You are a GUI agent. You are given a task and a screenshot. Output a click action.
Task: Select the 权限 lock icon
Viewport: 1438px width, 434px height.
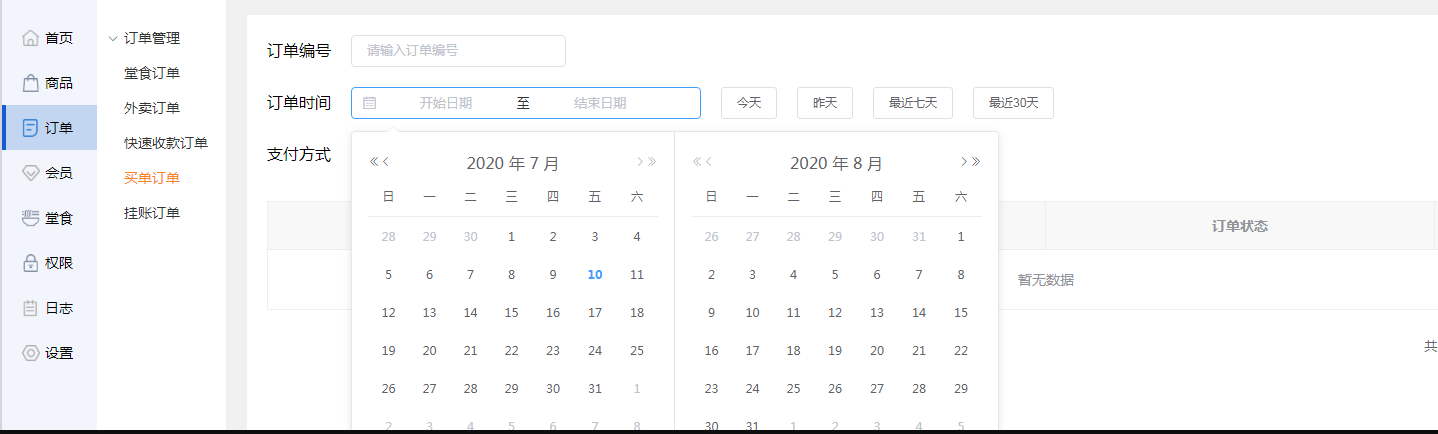coord(30,263)
